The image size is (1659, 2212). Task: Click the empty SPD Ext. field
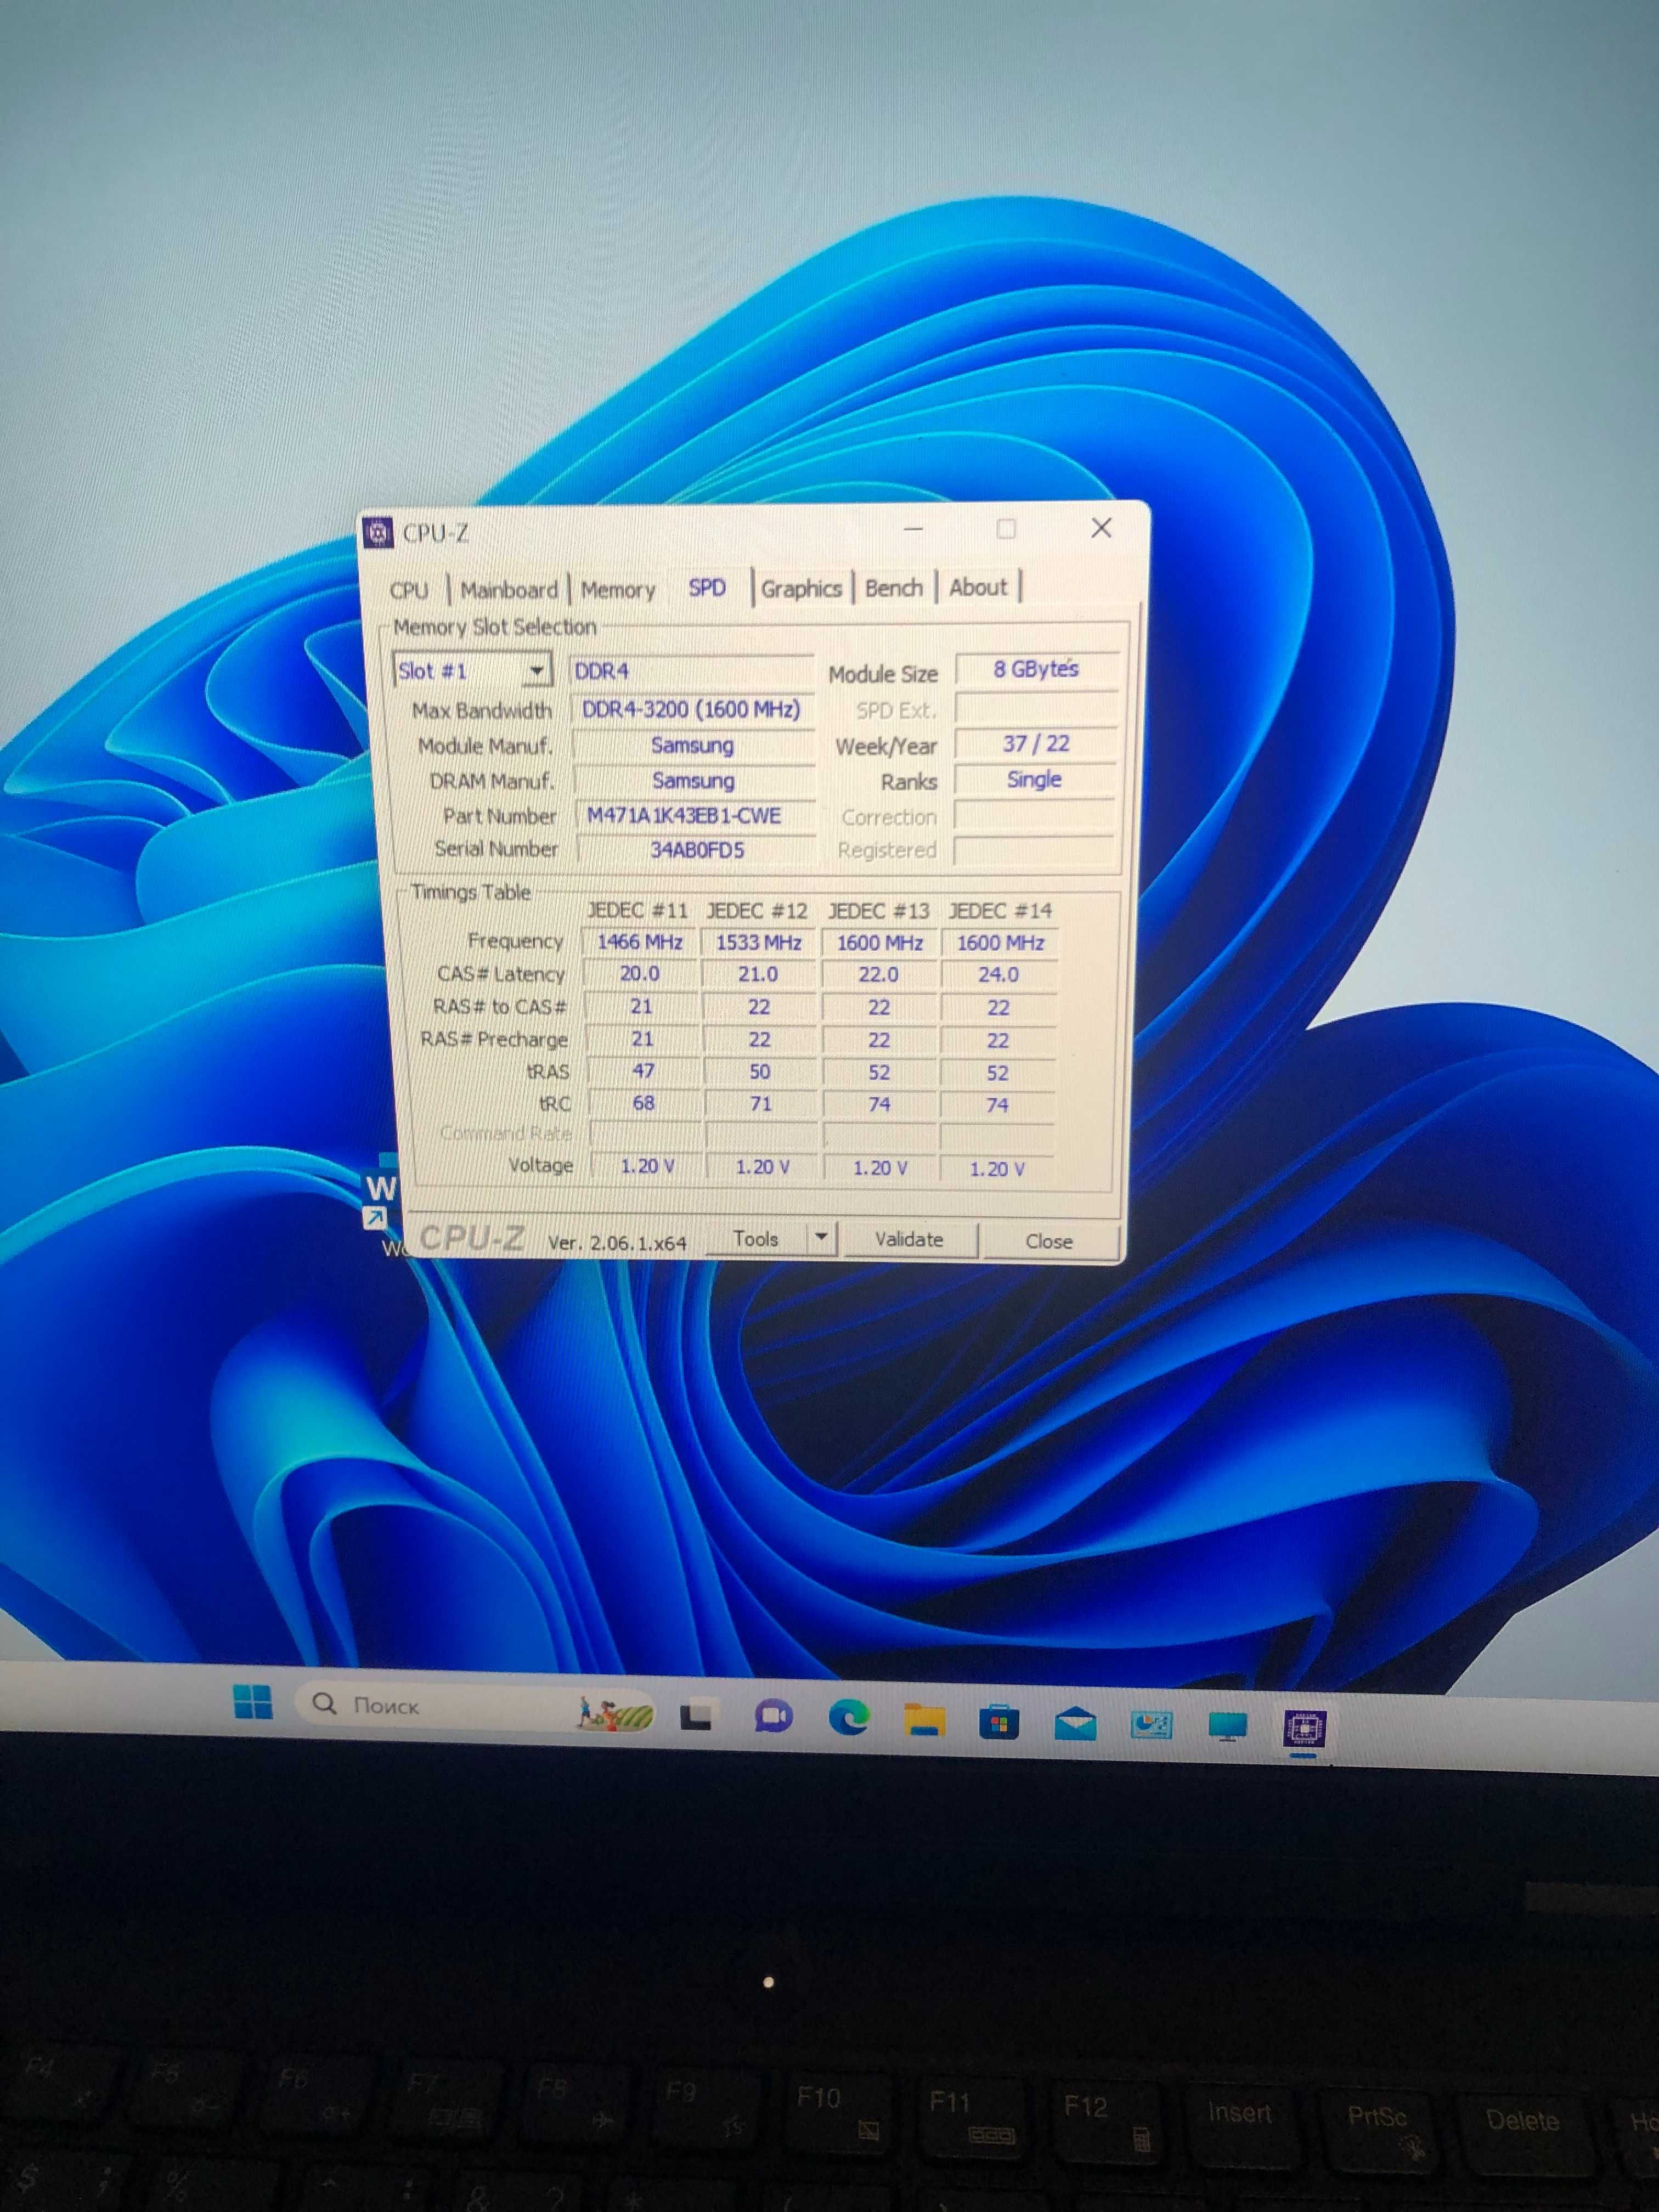click(1036, 708)
